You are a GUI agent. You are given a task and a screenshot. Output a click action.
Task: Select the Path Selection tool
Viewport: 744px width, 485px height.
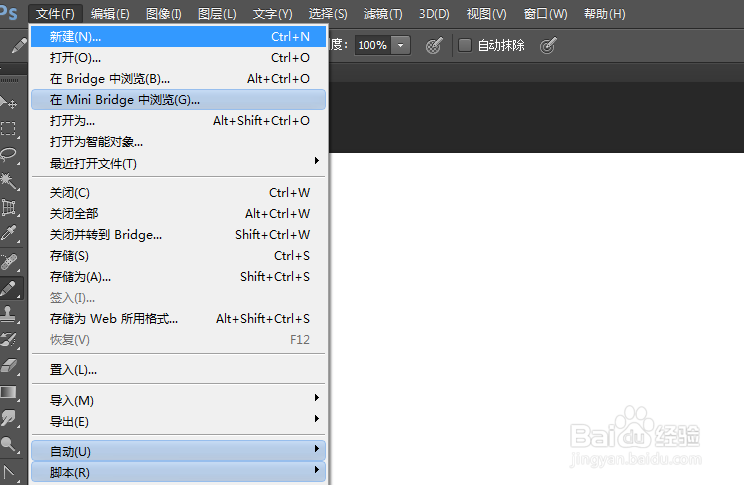pos(9,472)
